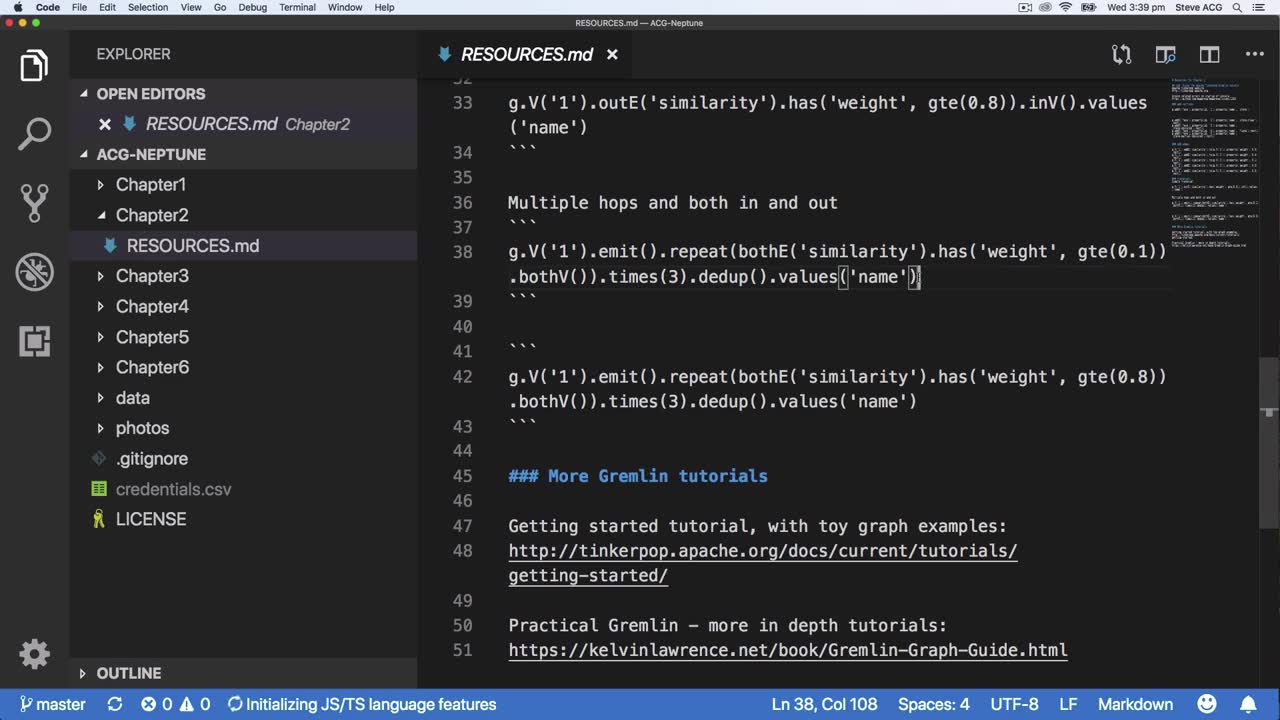Open the Debug view in activity bar
The width and height of the screenshot is (1280, 720).
tap(34, 272)
